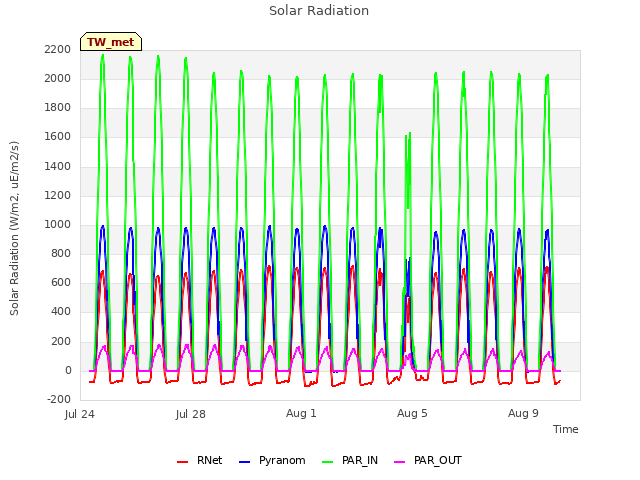Click the Solar Radiation chart title
The image size is (640, 480).
(x=319, y=11)
